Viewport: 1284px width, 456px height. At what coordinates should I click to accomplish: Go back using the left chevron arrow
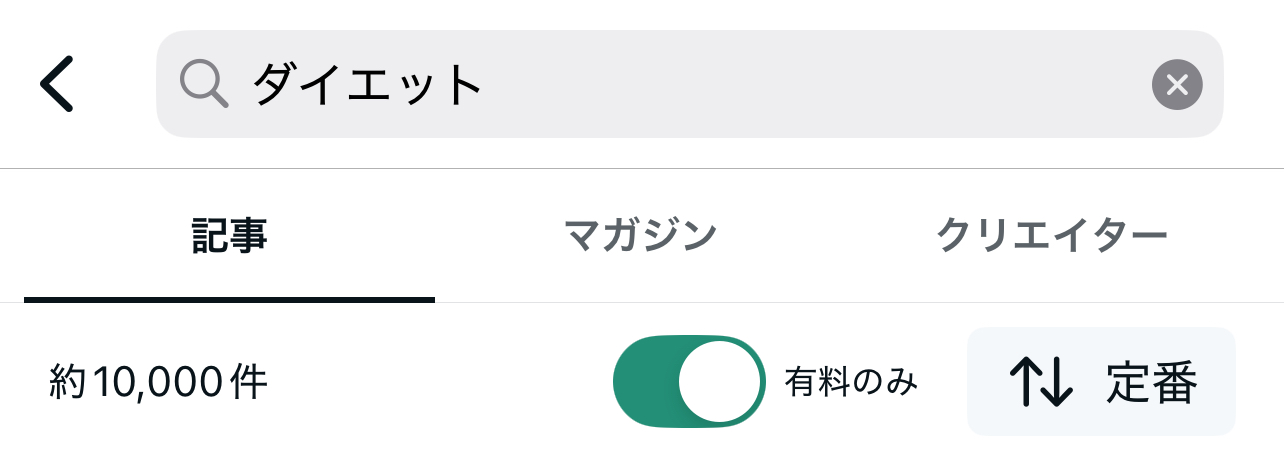(57, 84)
